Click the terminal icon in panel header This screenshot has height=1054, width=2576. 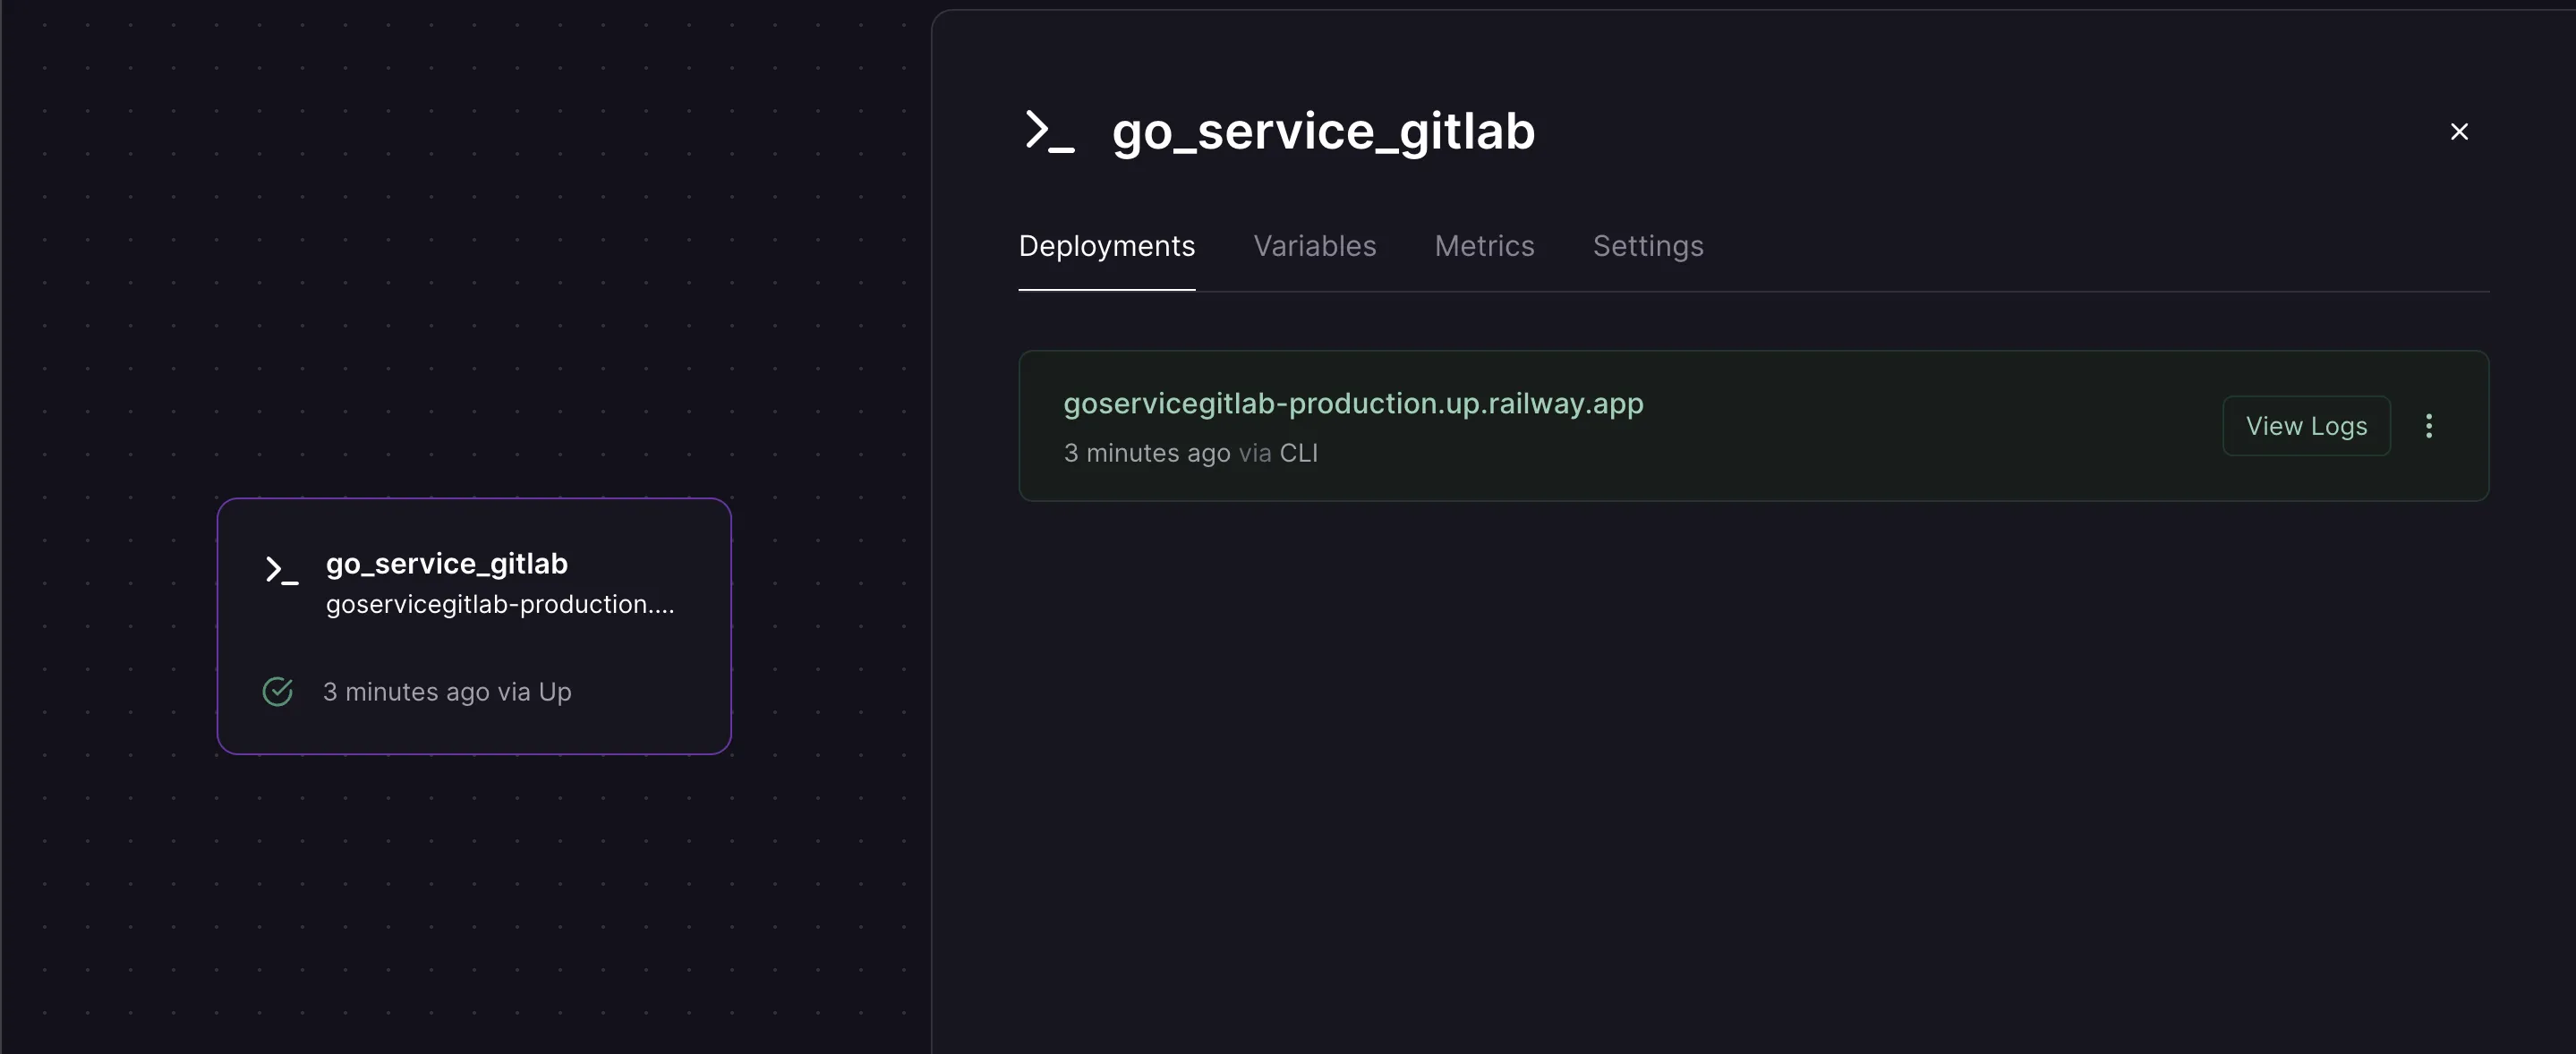pos(1049,132)
